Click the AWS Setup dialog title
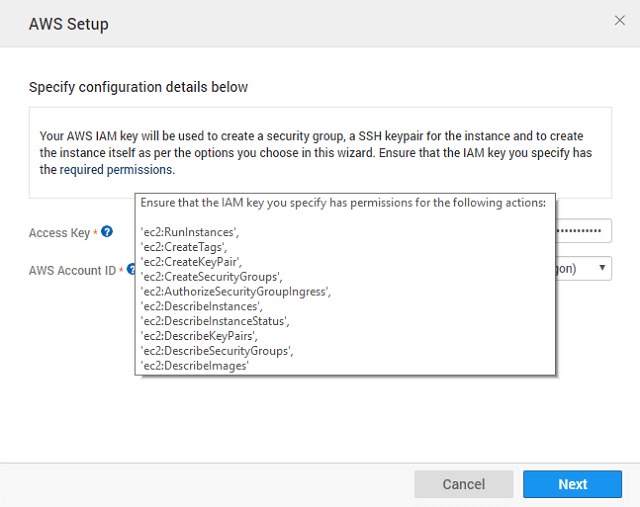 (69, 23)
